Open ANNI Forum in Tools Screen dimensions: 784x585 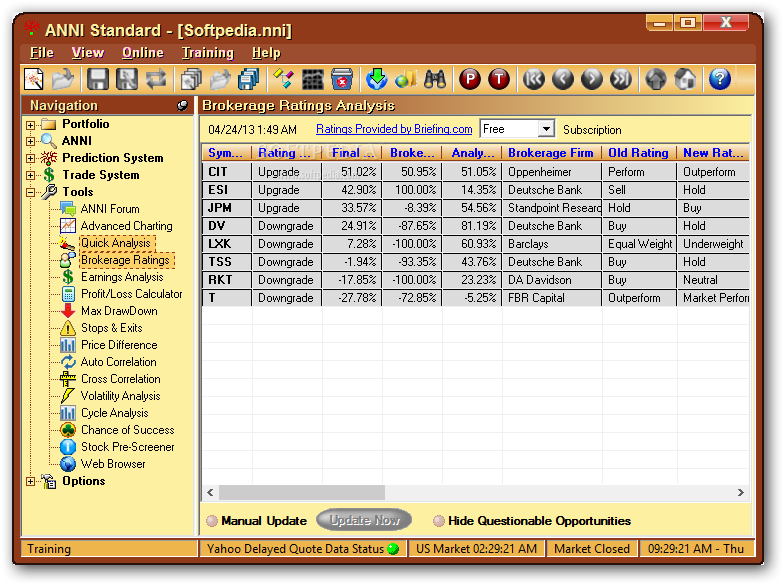pos(110,209)
